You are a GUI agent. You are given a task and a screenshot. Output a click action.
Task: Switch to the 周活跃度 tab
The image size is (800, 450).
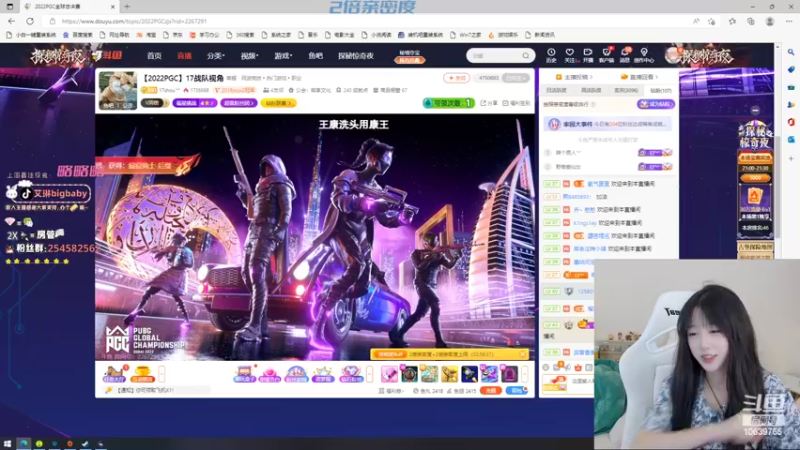tap(591, 90)
